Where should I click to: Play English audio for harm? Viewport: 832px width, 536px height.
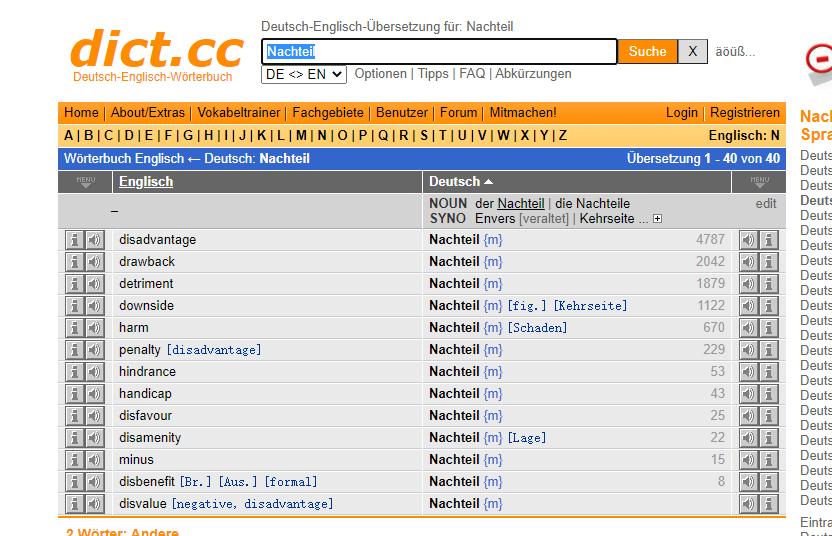95,328
